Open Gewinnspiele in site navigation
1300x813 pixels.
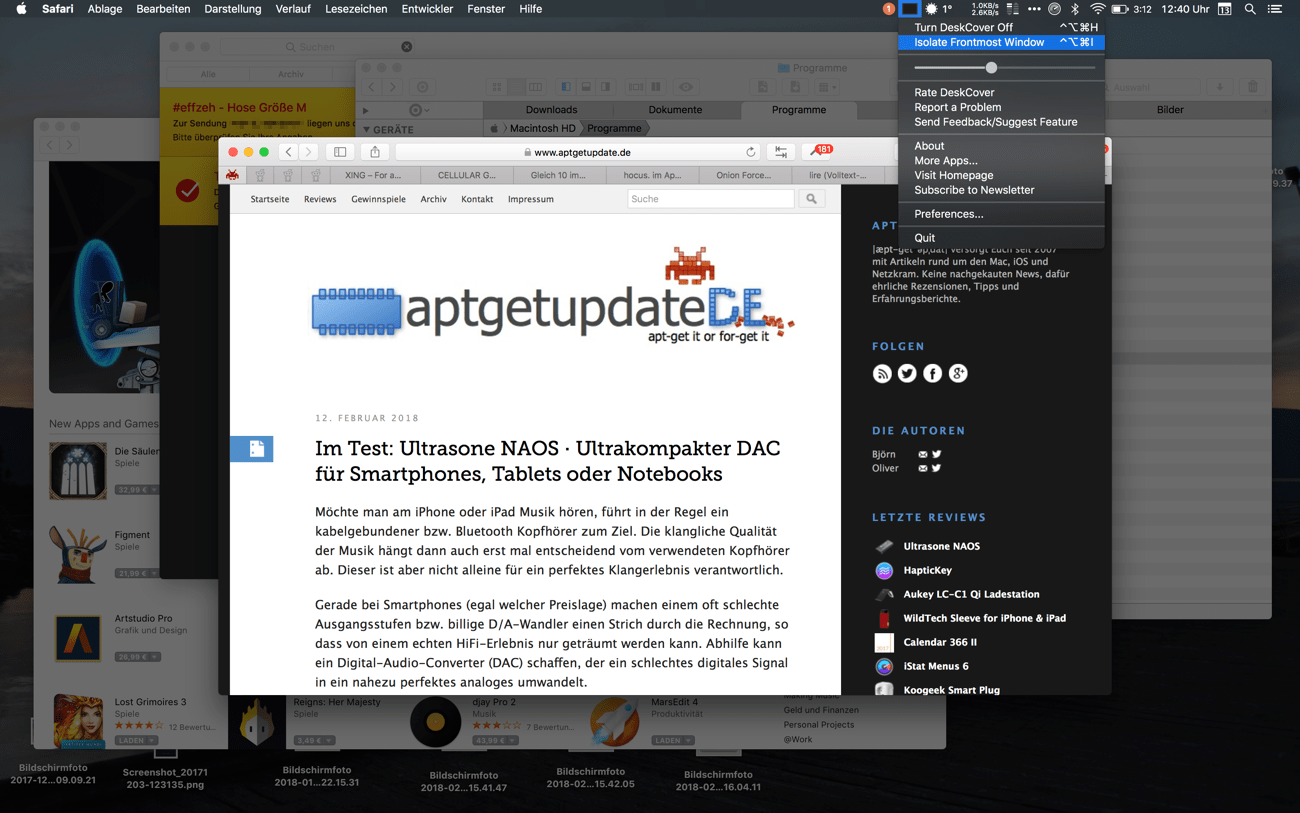pos(378,199)
